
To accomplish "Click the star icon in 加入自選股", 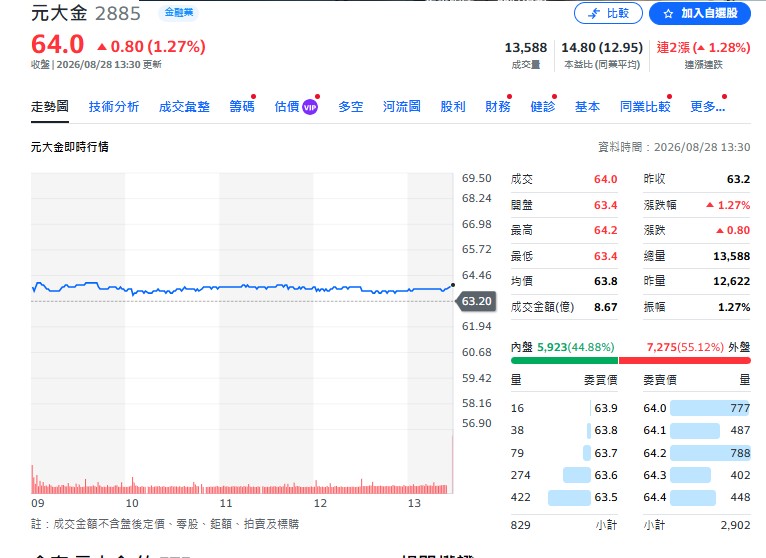I will point(668,14).
